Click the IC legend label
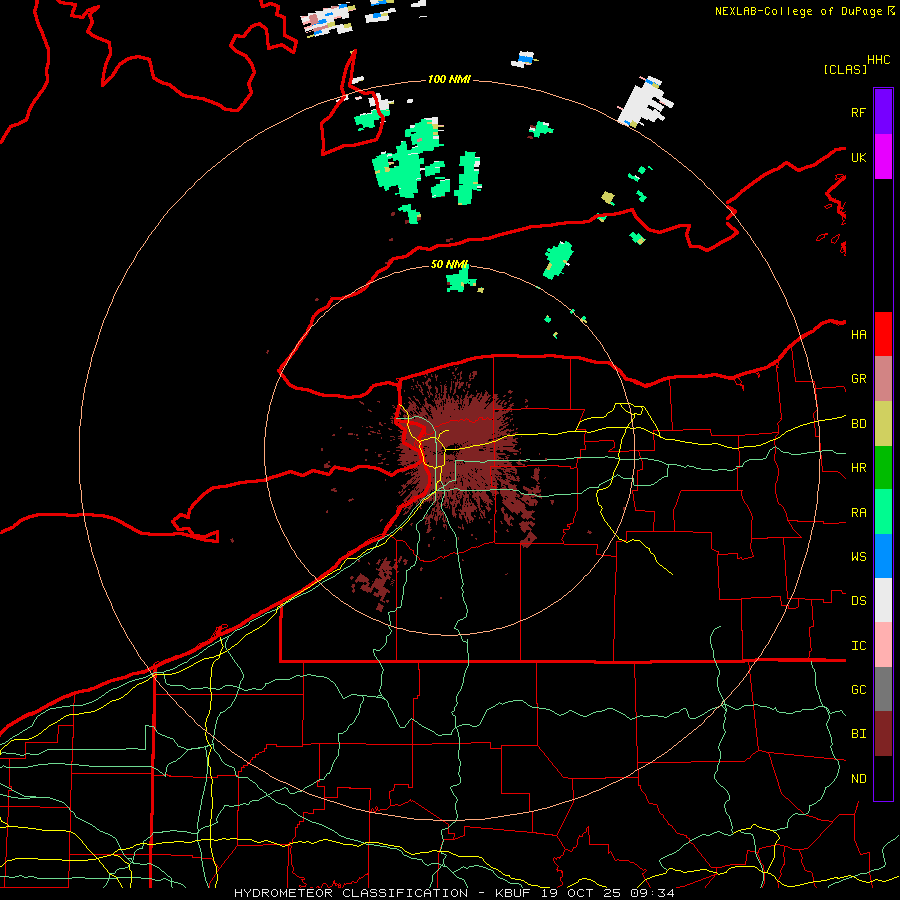Screen dimensions: 900x900 [x=858, y=646]
